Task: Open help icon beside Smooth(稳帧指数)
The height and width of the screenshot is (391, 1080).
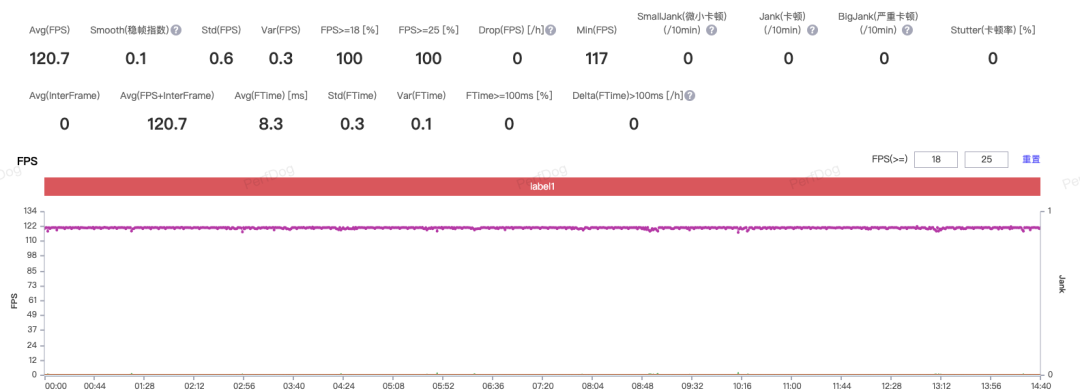Action: point(176,30)
